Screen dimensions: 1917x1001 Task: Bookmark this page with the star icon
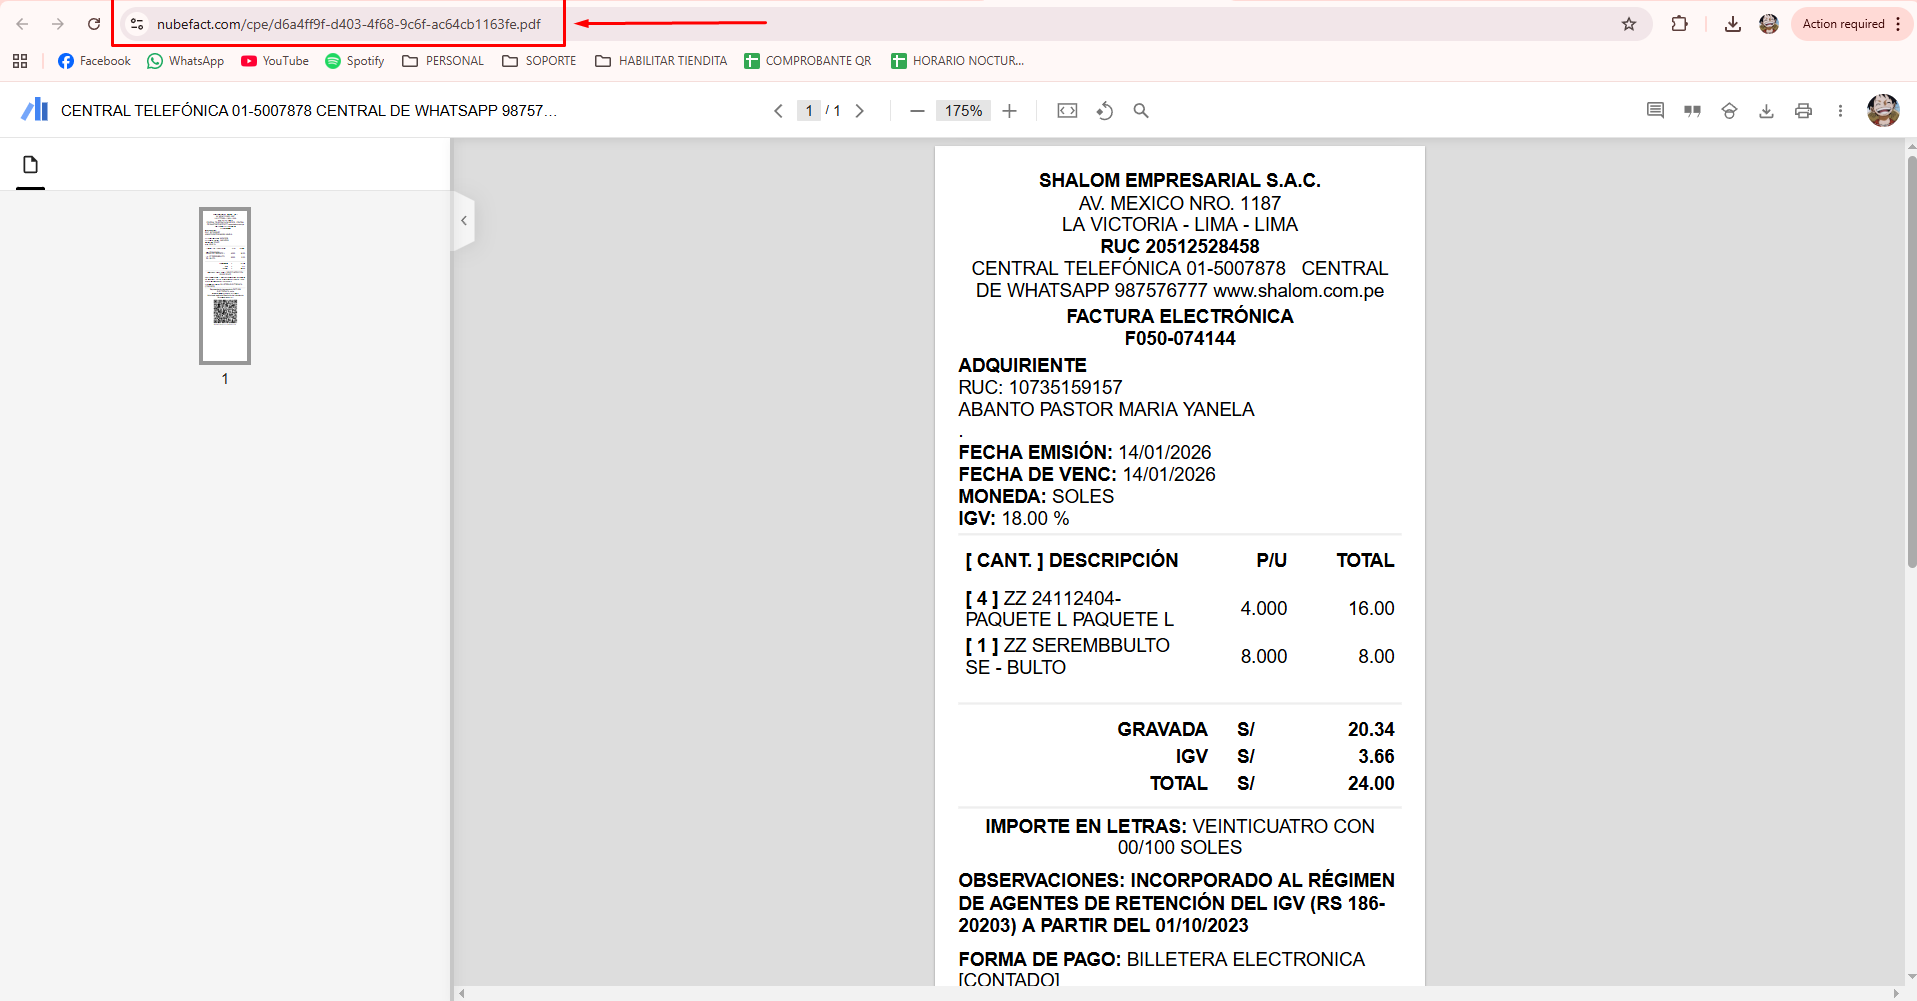[x=1629, y=24]
